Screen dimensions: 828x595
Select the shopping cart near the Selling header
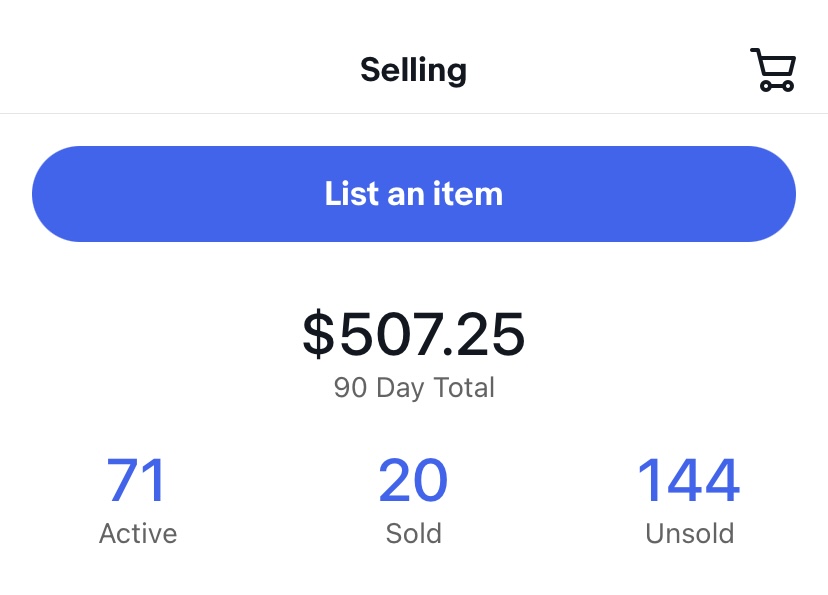(x=772, y=68)
